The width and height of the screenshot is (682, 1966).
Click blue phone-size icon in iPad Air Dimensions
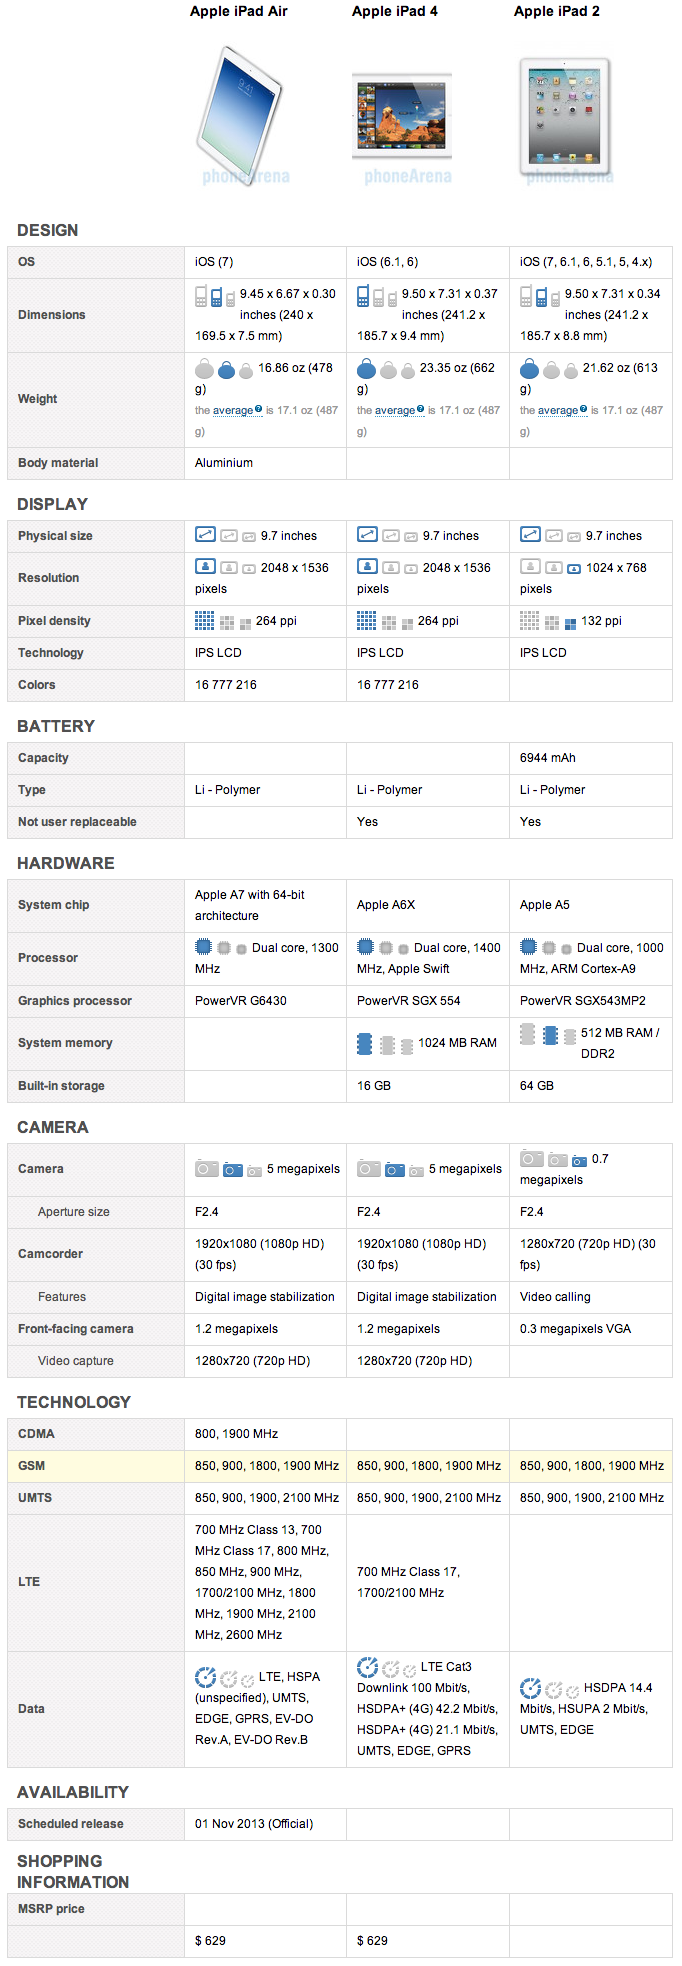coord(216,297)
